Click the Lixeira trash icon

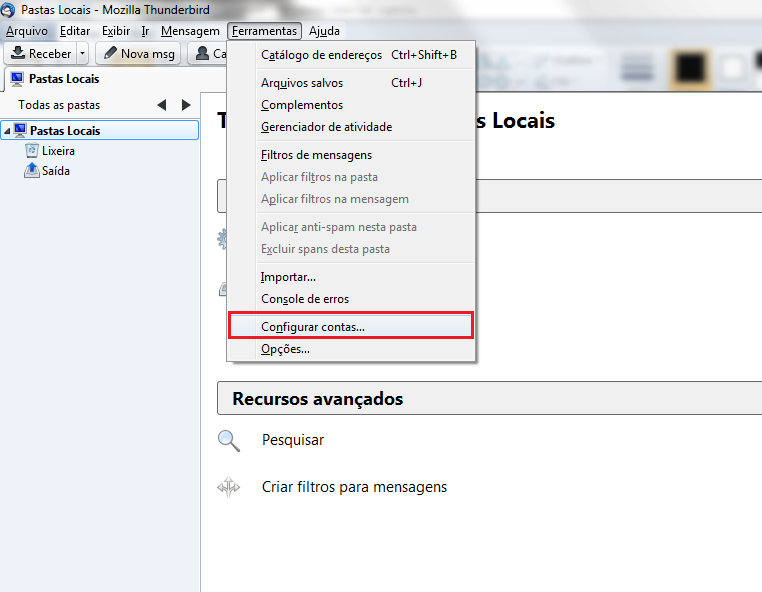32,151
